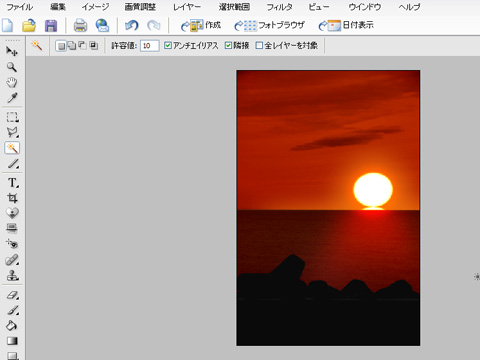Select the Move tool
The width and height of the screenshot is (480, 360).
coord(12,51)
